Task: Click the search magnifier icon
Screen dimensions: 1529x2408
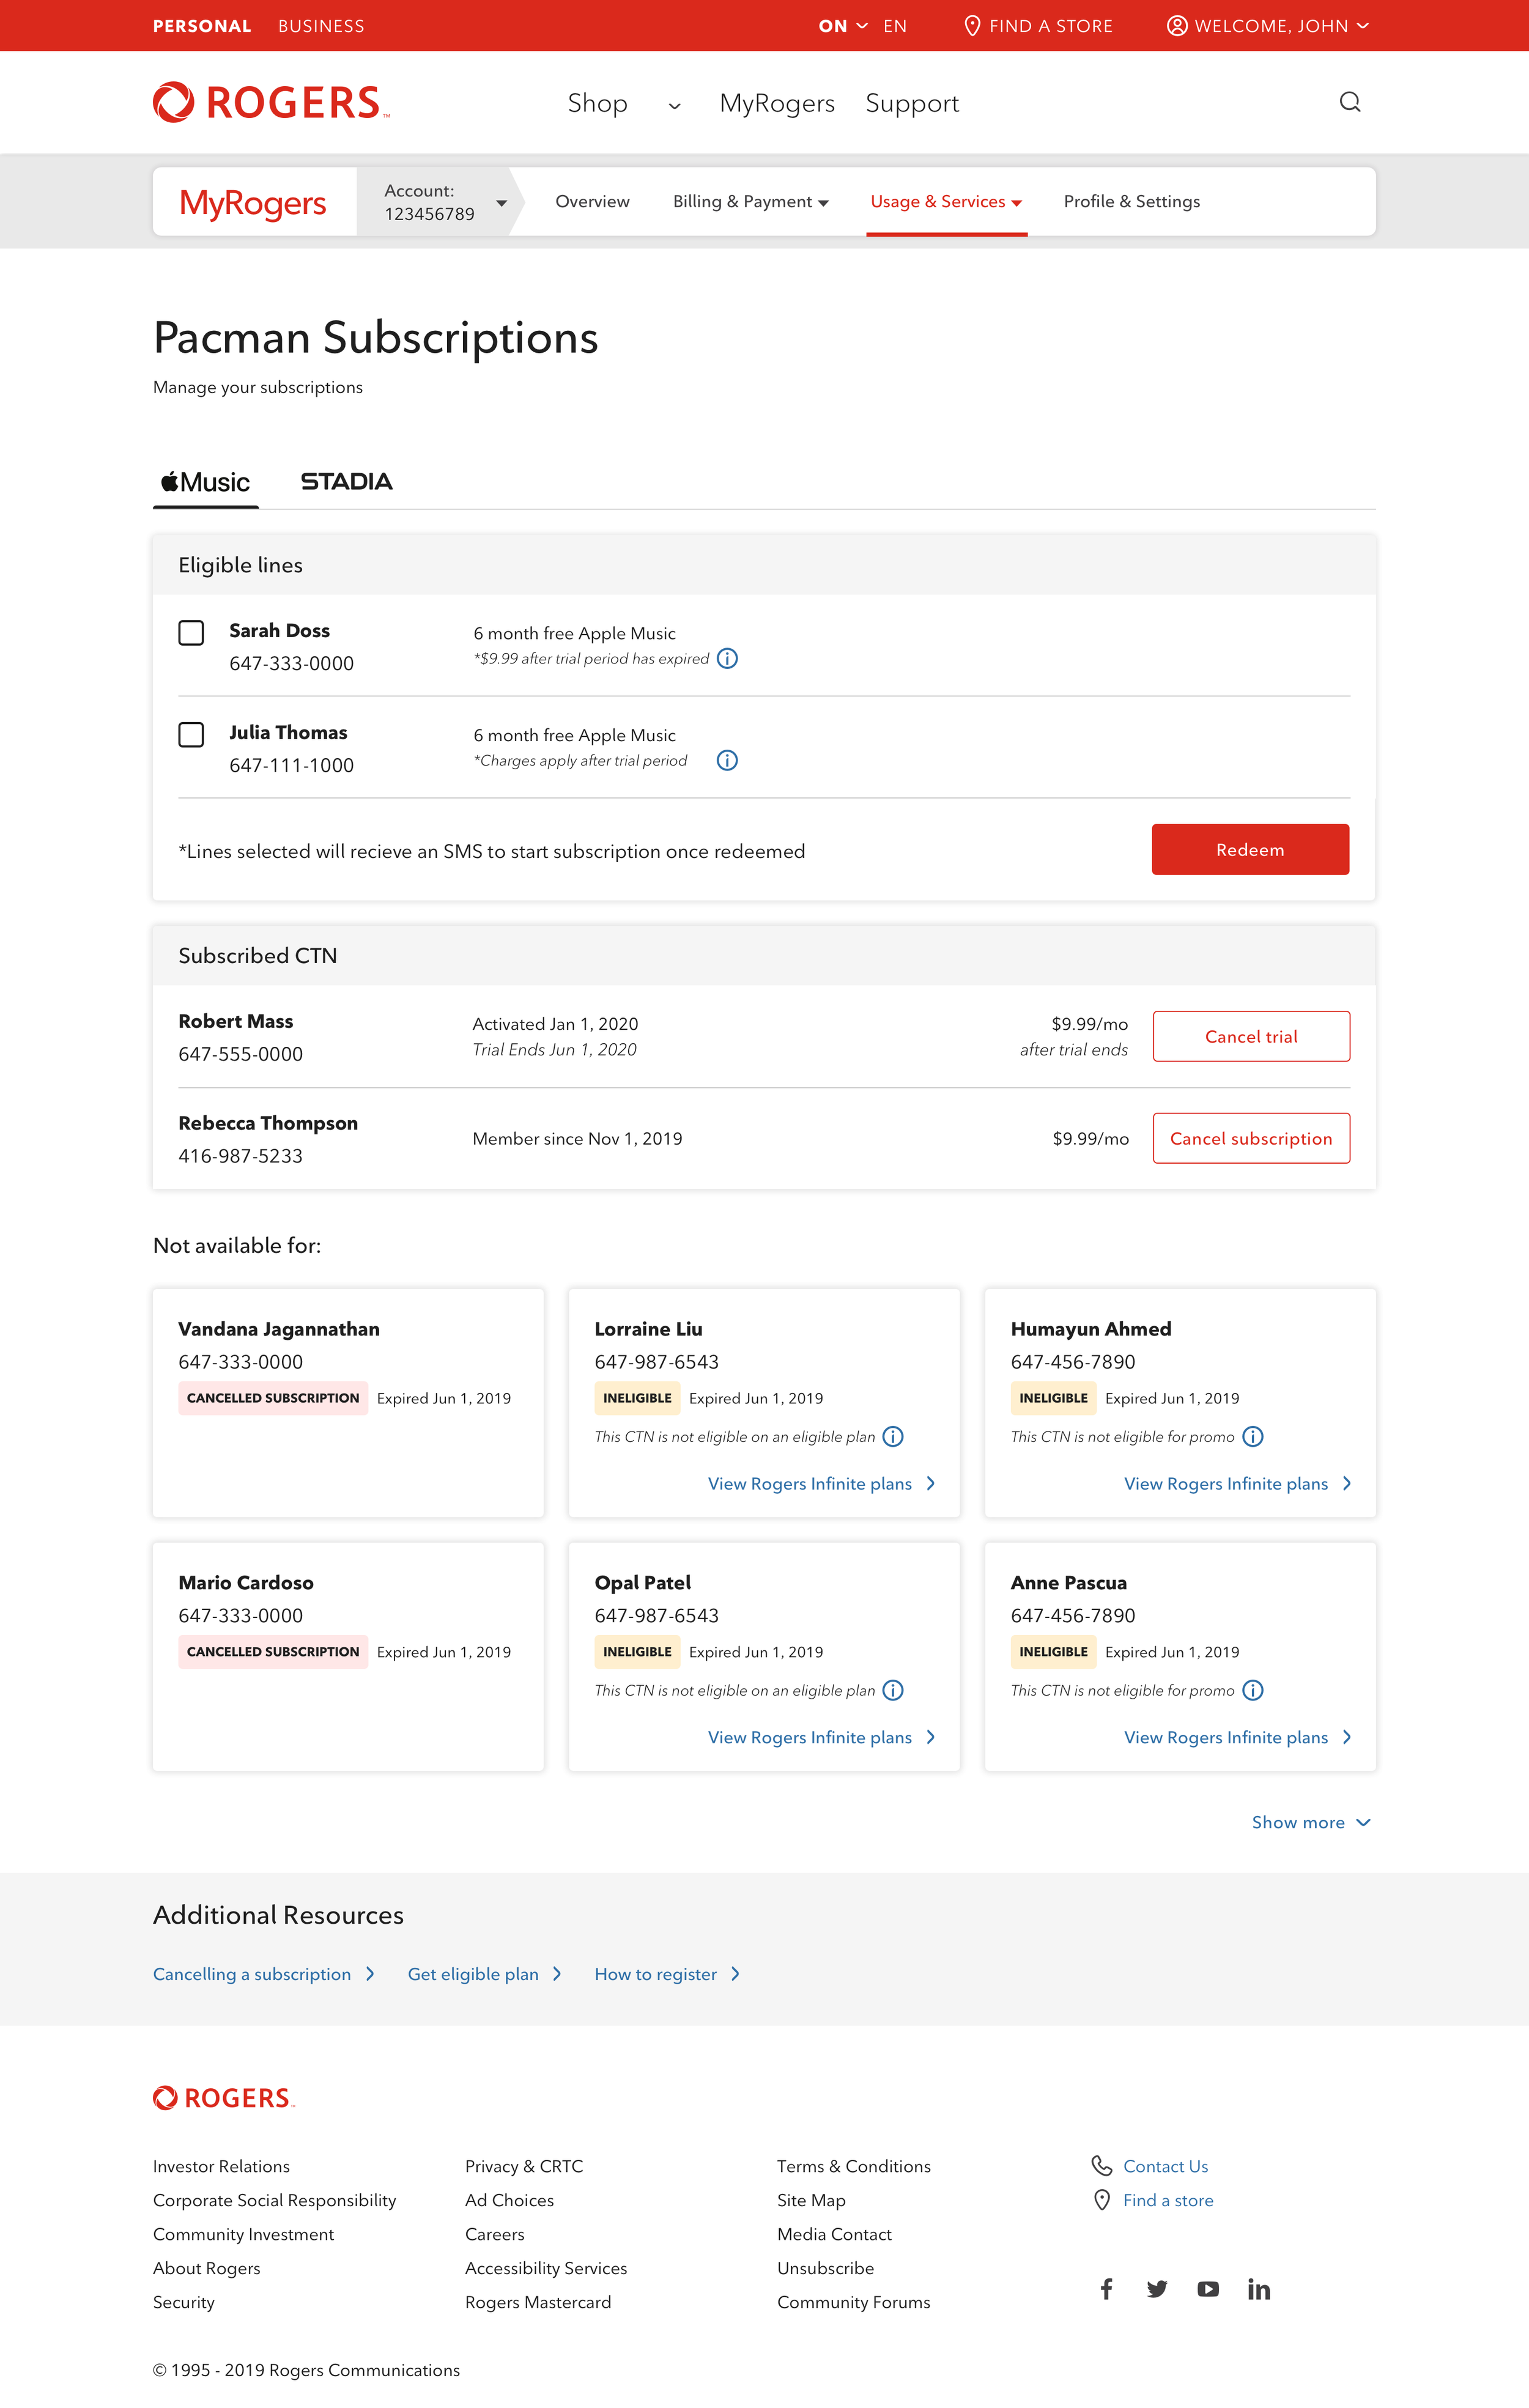Action: coord(1349,102)
